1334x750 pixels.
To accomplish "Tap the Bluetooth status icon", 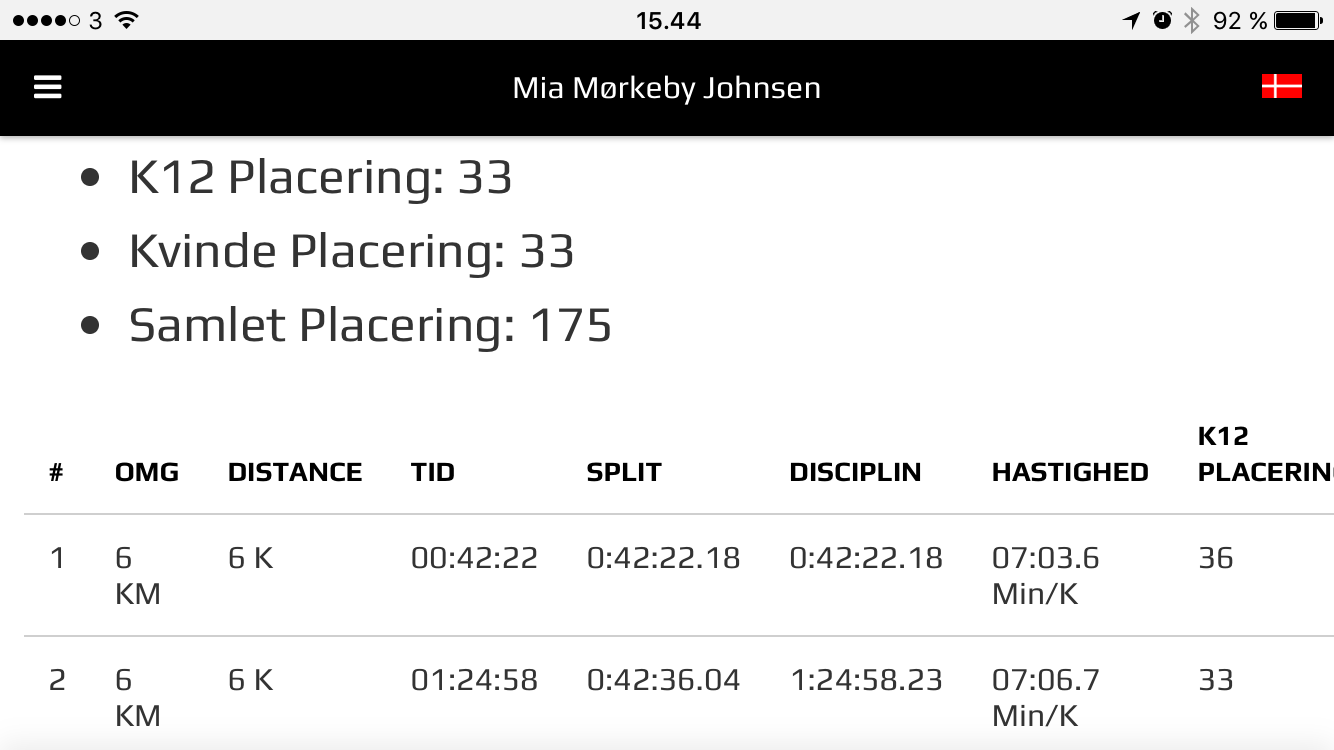I will coord(1191,20).
